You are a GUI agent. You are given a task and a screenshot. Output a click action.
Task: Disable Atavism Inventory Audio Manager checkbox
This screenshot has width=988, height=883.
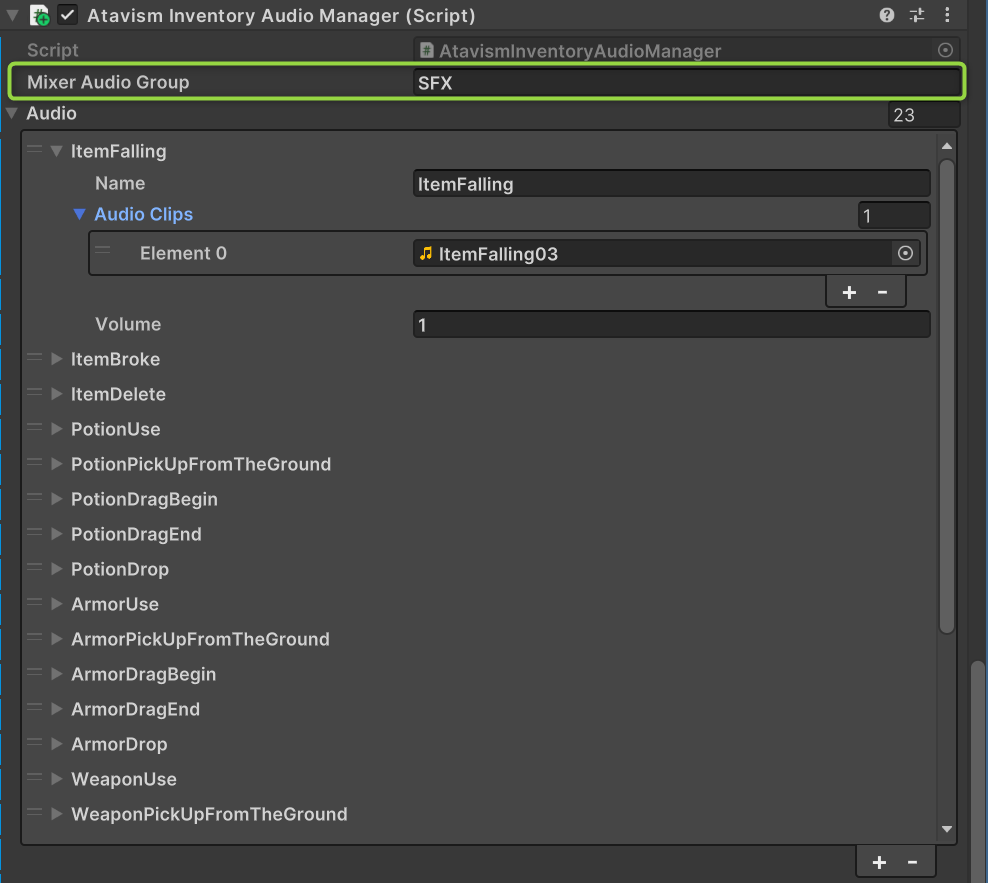pos(68,15)
